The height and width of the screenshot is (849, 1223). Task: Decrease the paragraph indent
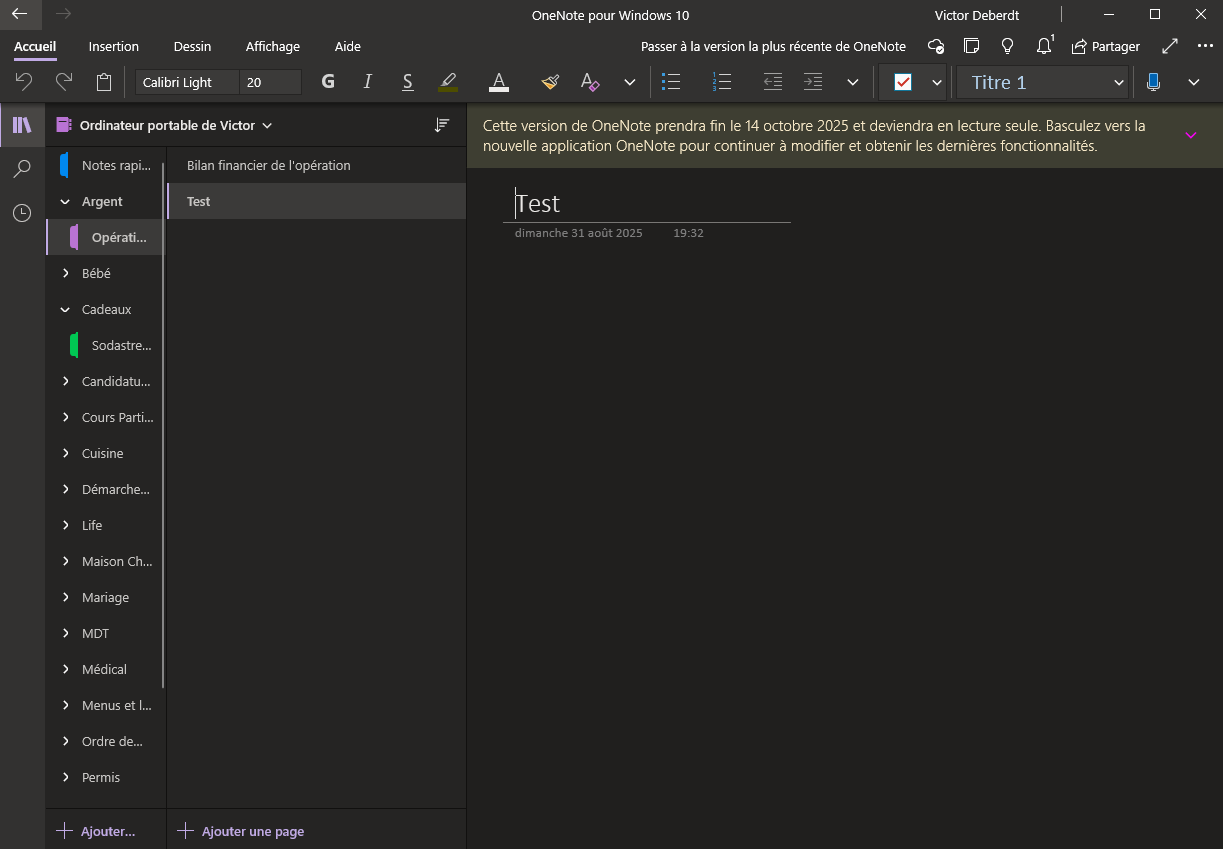coord(772,82)
